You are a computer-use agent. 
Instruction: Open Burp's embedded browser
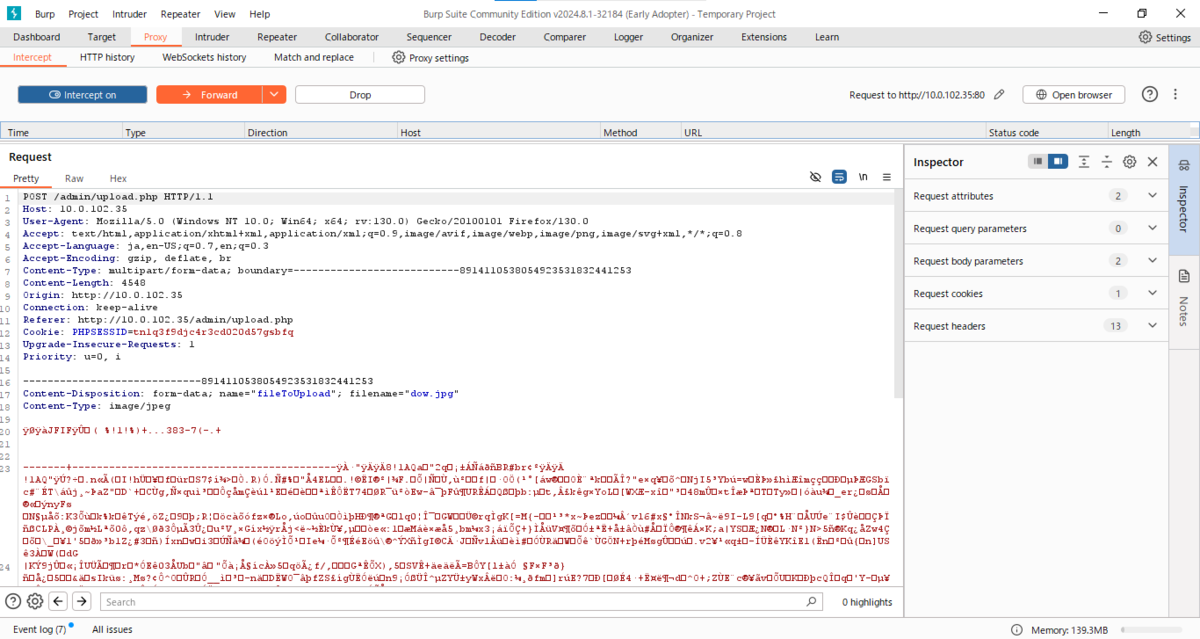click(1073, 95)
